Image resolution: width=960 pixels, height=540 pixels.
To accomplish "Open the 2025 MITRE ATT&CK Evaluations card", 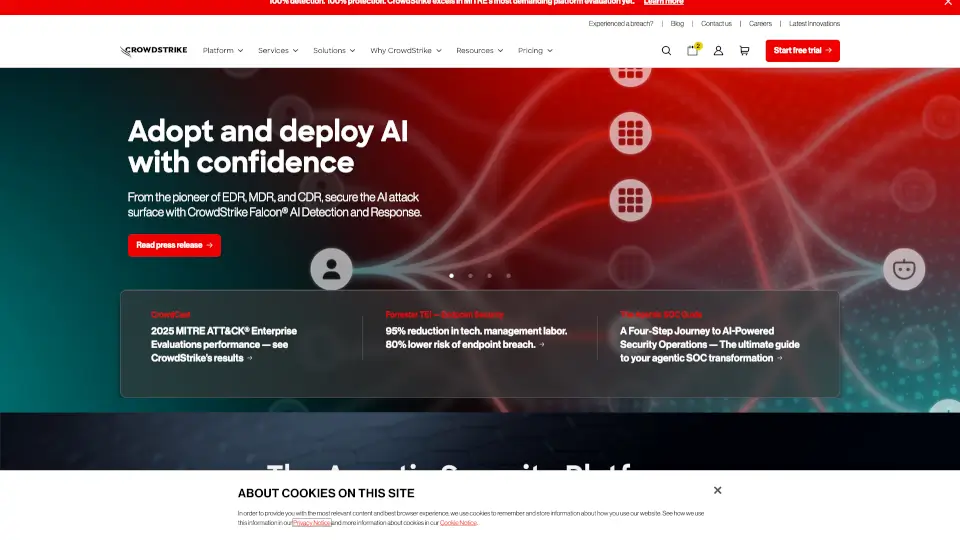I will tap(224, 344).
